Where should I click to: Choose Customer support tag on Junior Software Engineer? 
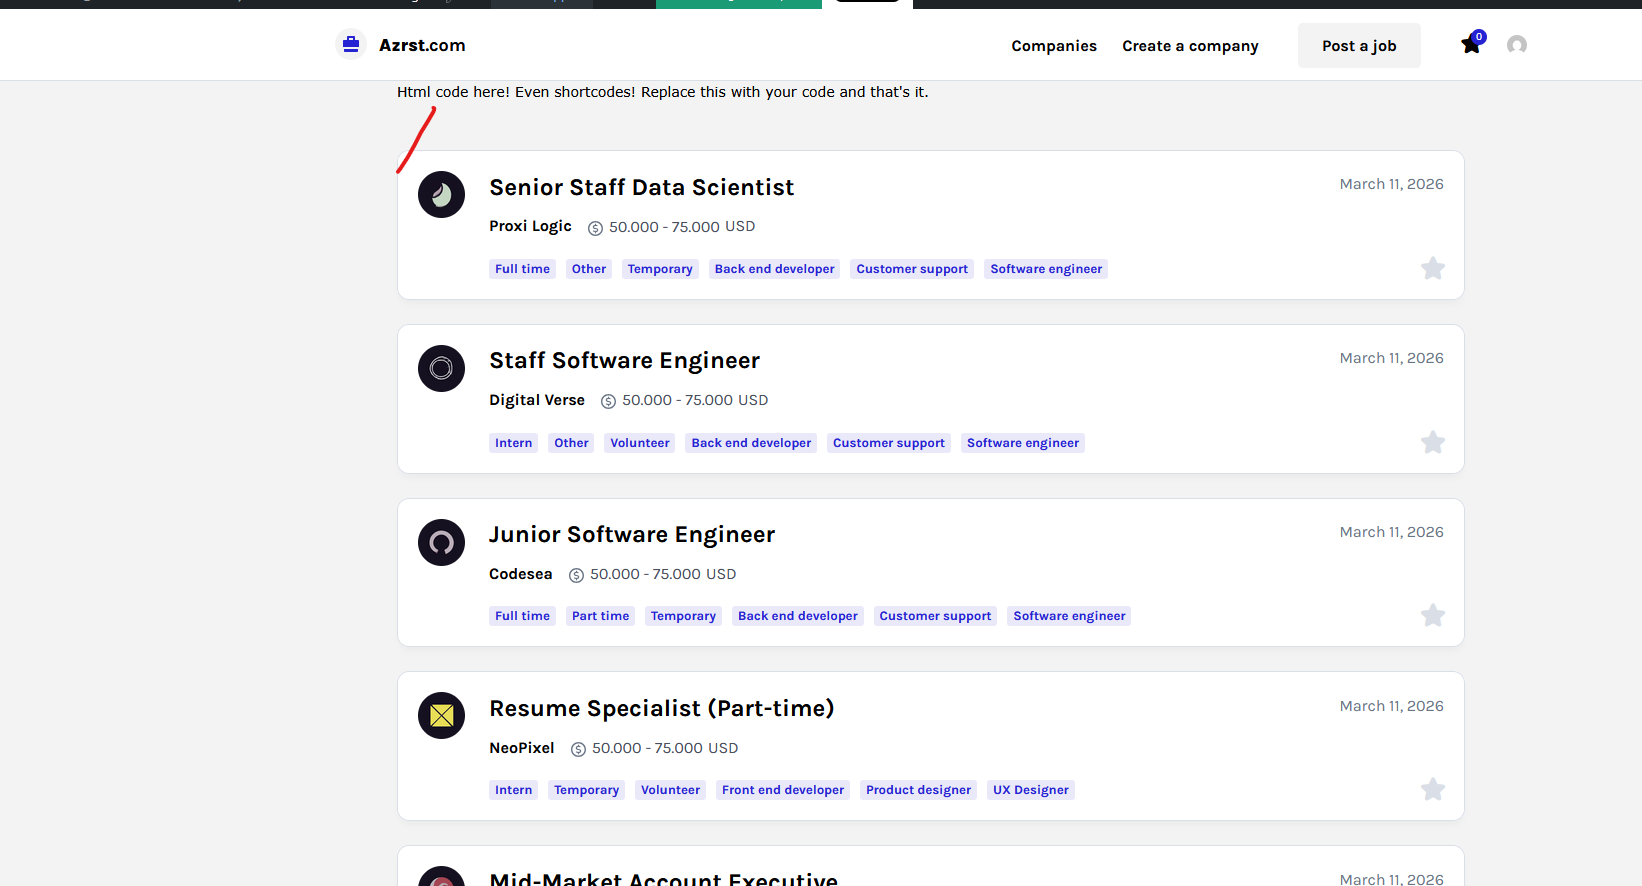pyautogui.click(x=935, y=616)
